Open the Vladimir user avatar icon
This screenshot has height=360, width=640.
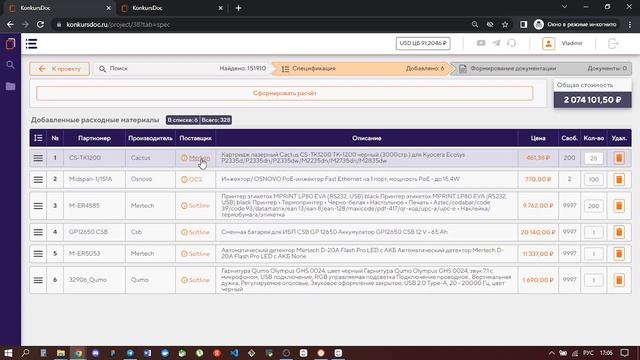click(x=548, y=43)
